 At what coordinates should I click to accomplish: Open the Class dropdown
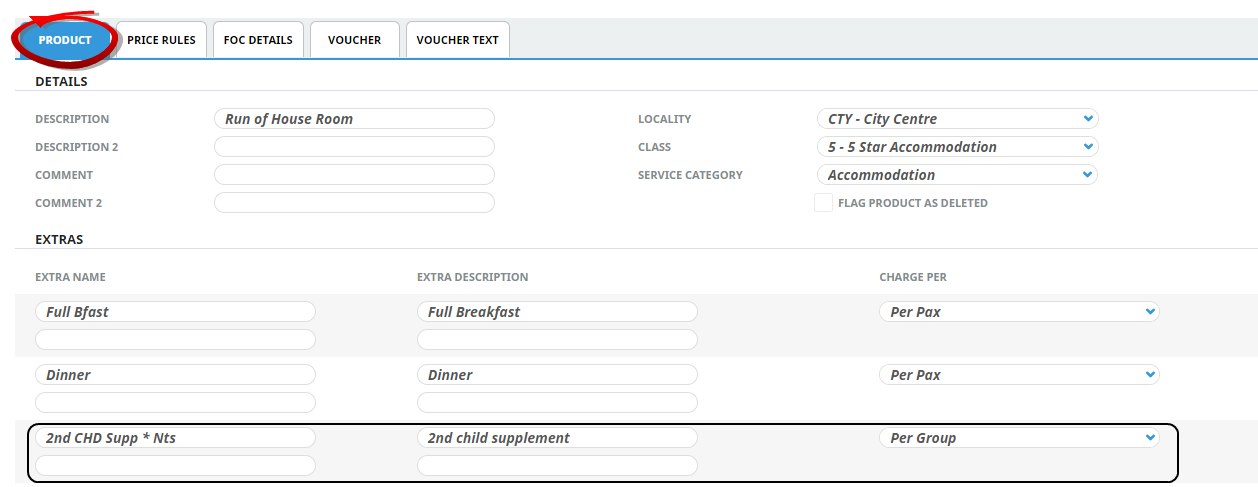[957, 147]
